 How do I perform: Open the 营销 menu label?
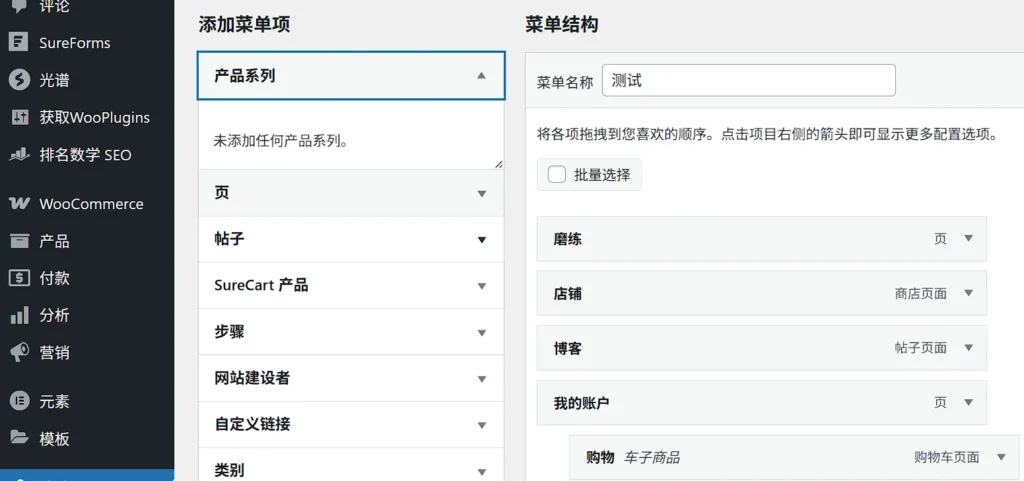tap(54, 353)
